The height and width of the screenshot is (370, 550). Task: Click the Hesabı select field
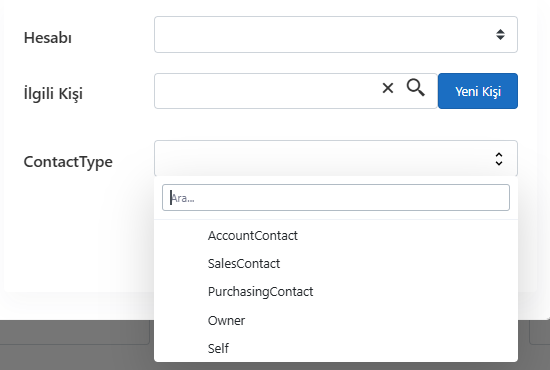click(336, 34)
